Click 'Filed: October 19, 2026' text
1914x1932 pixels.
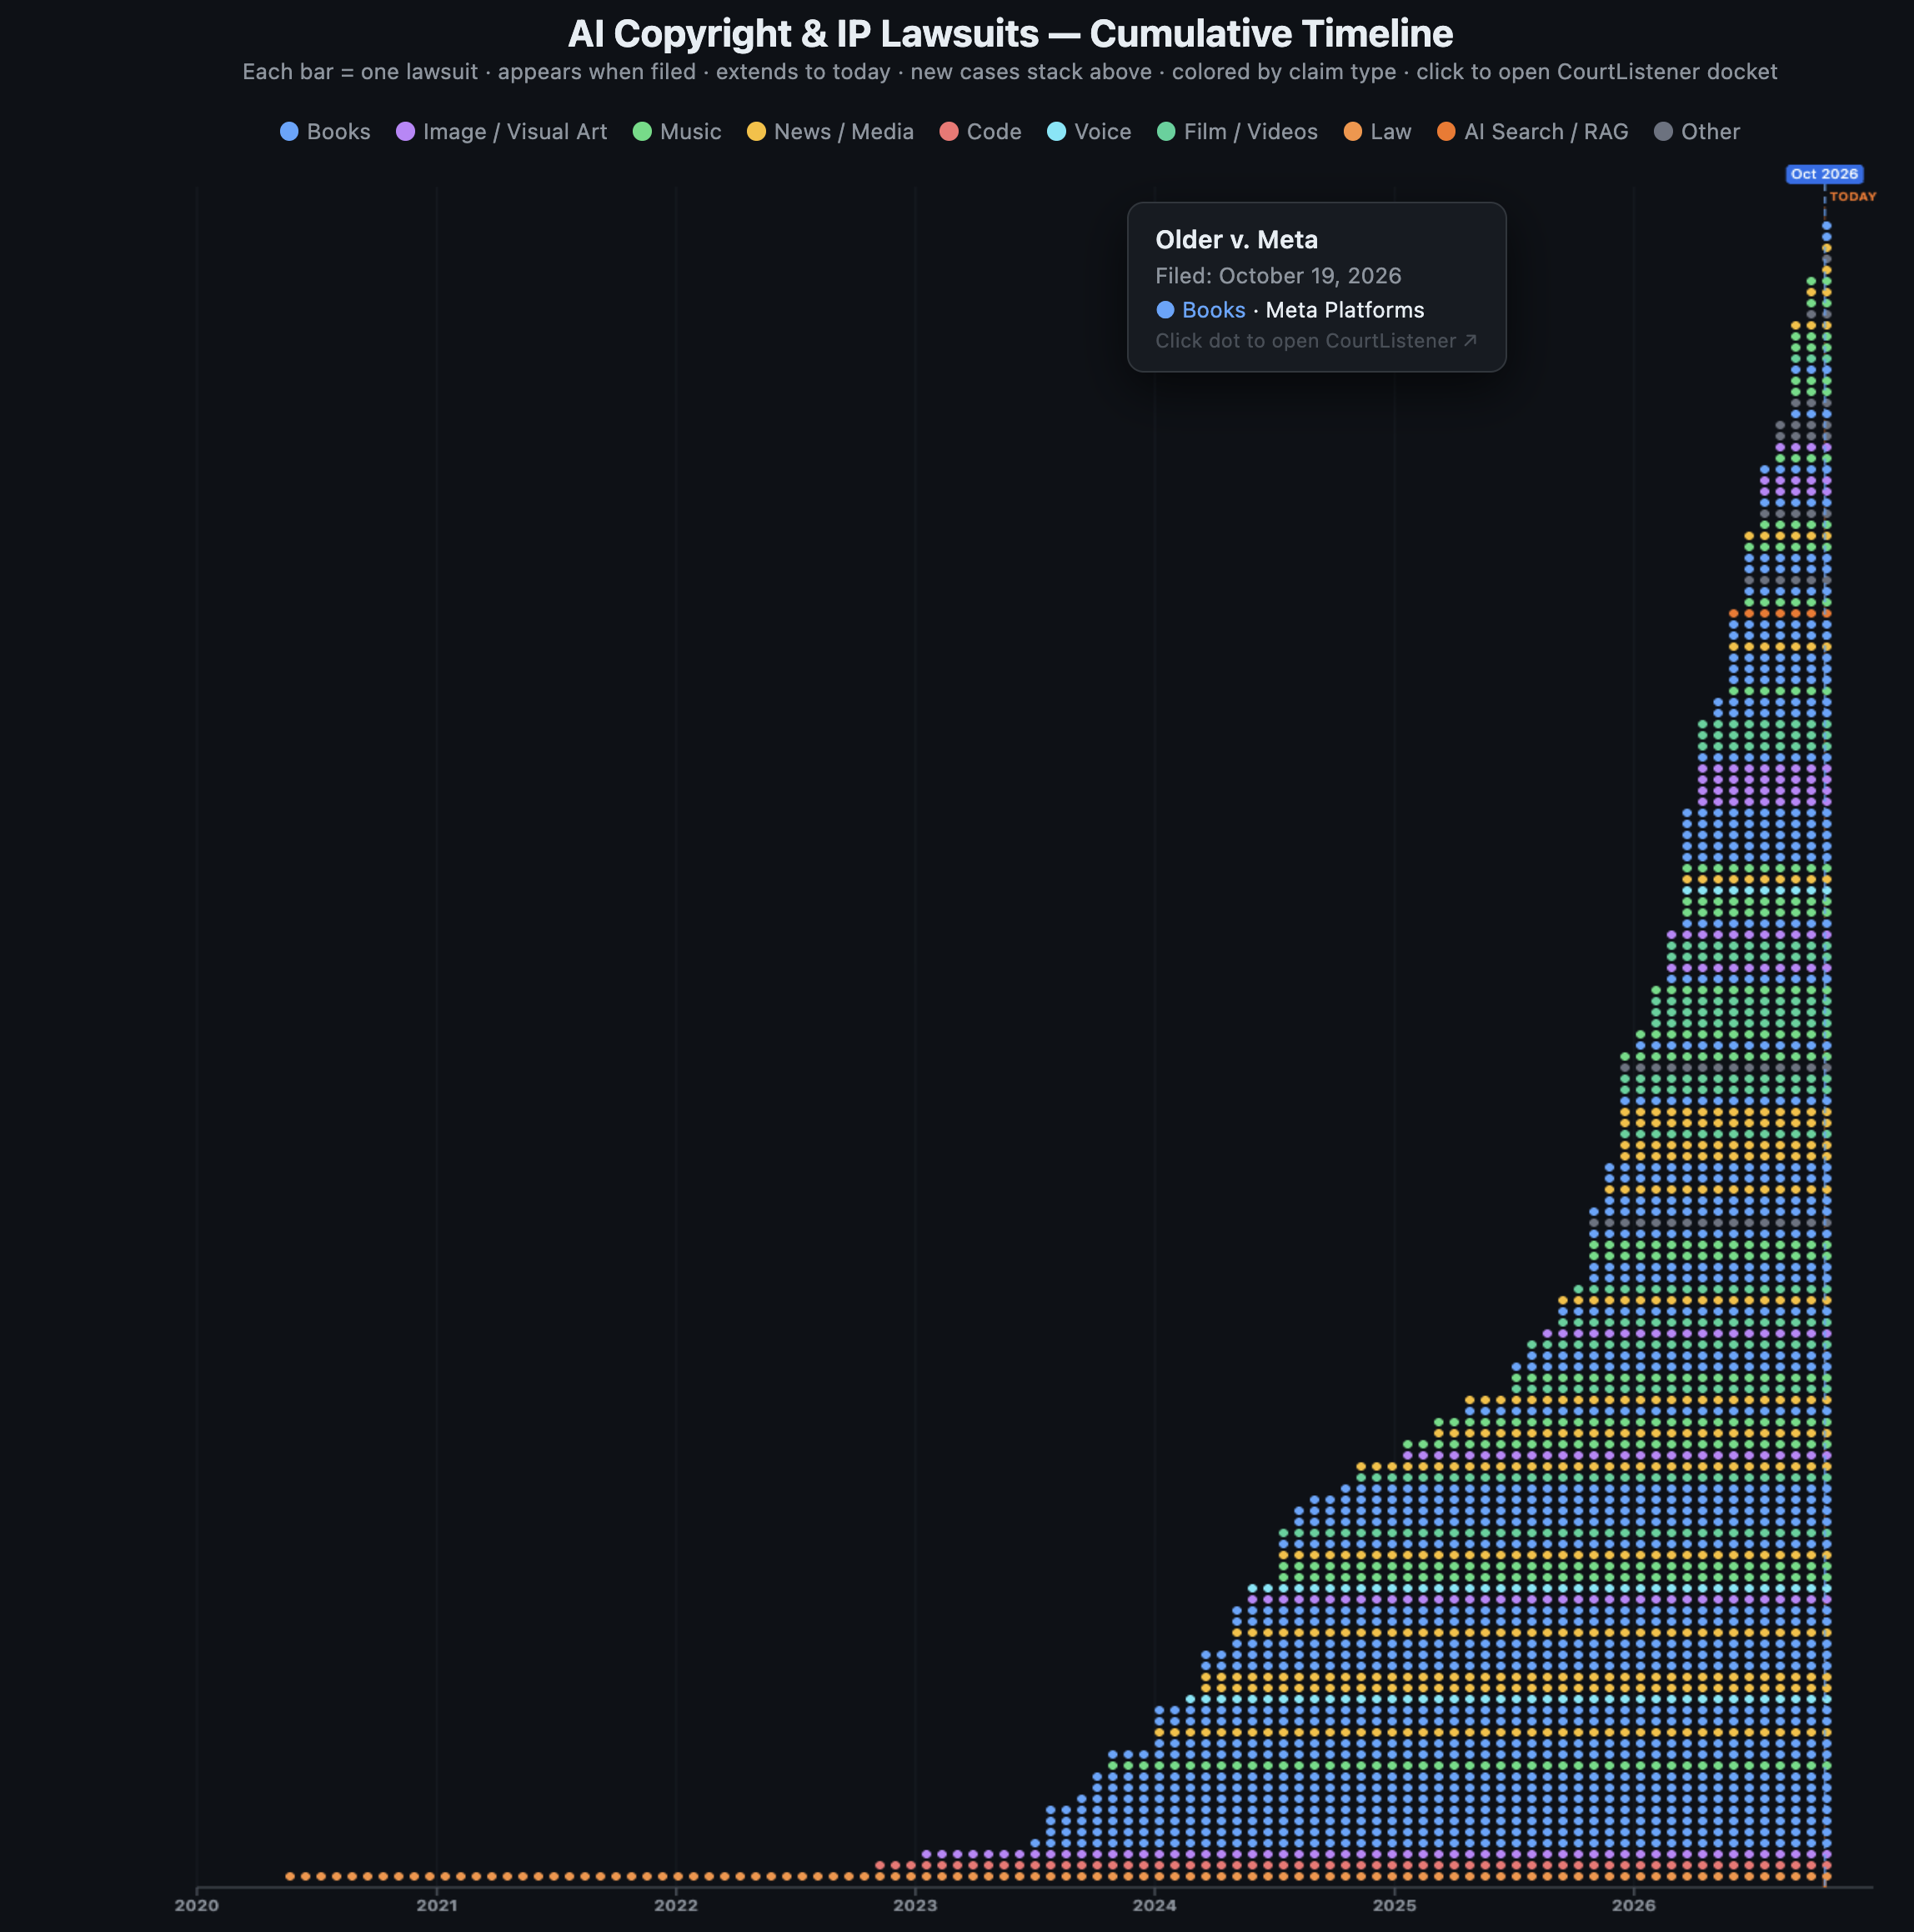[x=1278, y=276]
